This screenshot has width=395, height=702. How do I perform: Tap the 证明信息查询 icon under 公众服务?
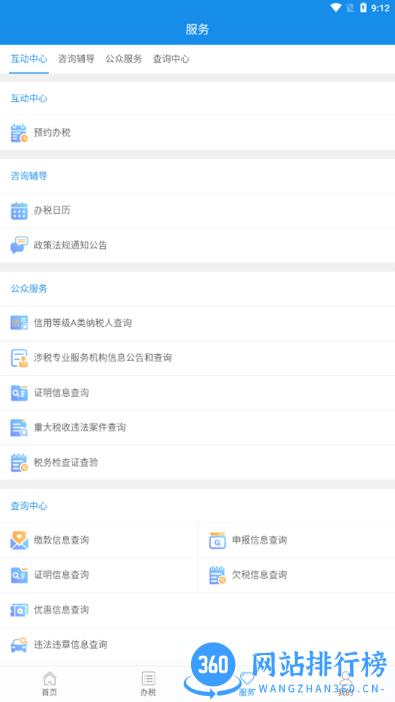point(19,393)
